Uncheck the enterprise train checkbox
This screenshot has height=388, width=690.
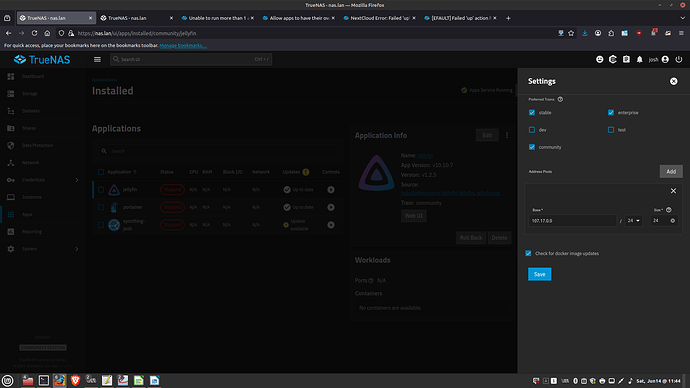click(x=611, y=113)
